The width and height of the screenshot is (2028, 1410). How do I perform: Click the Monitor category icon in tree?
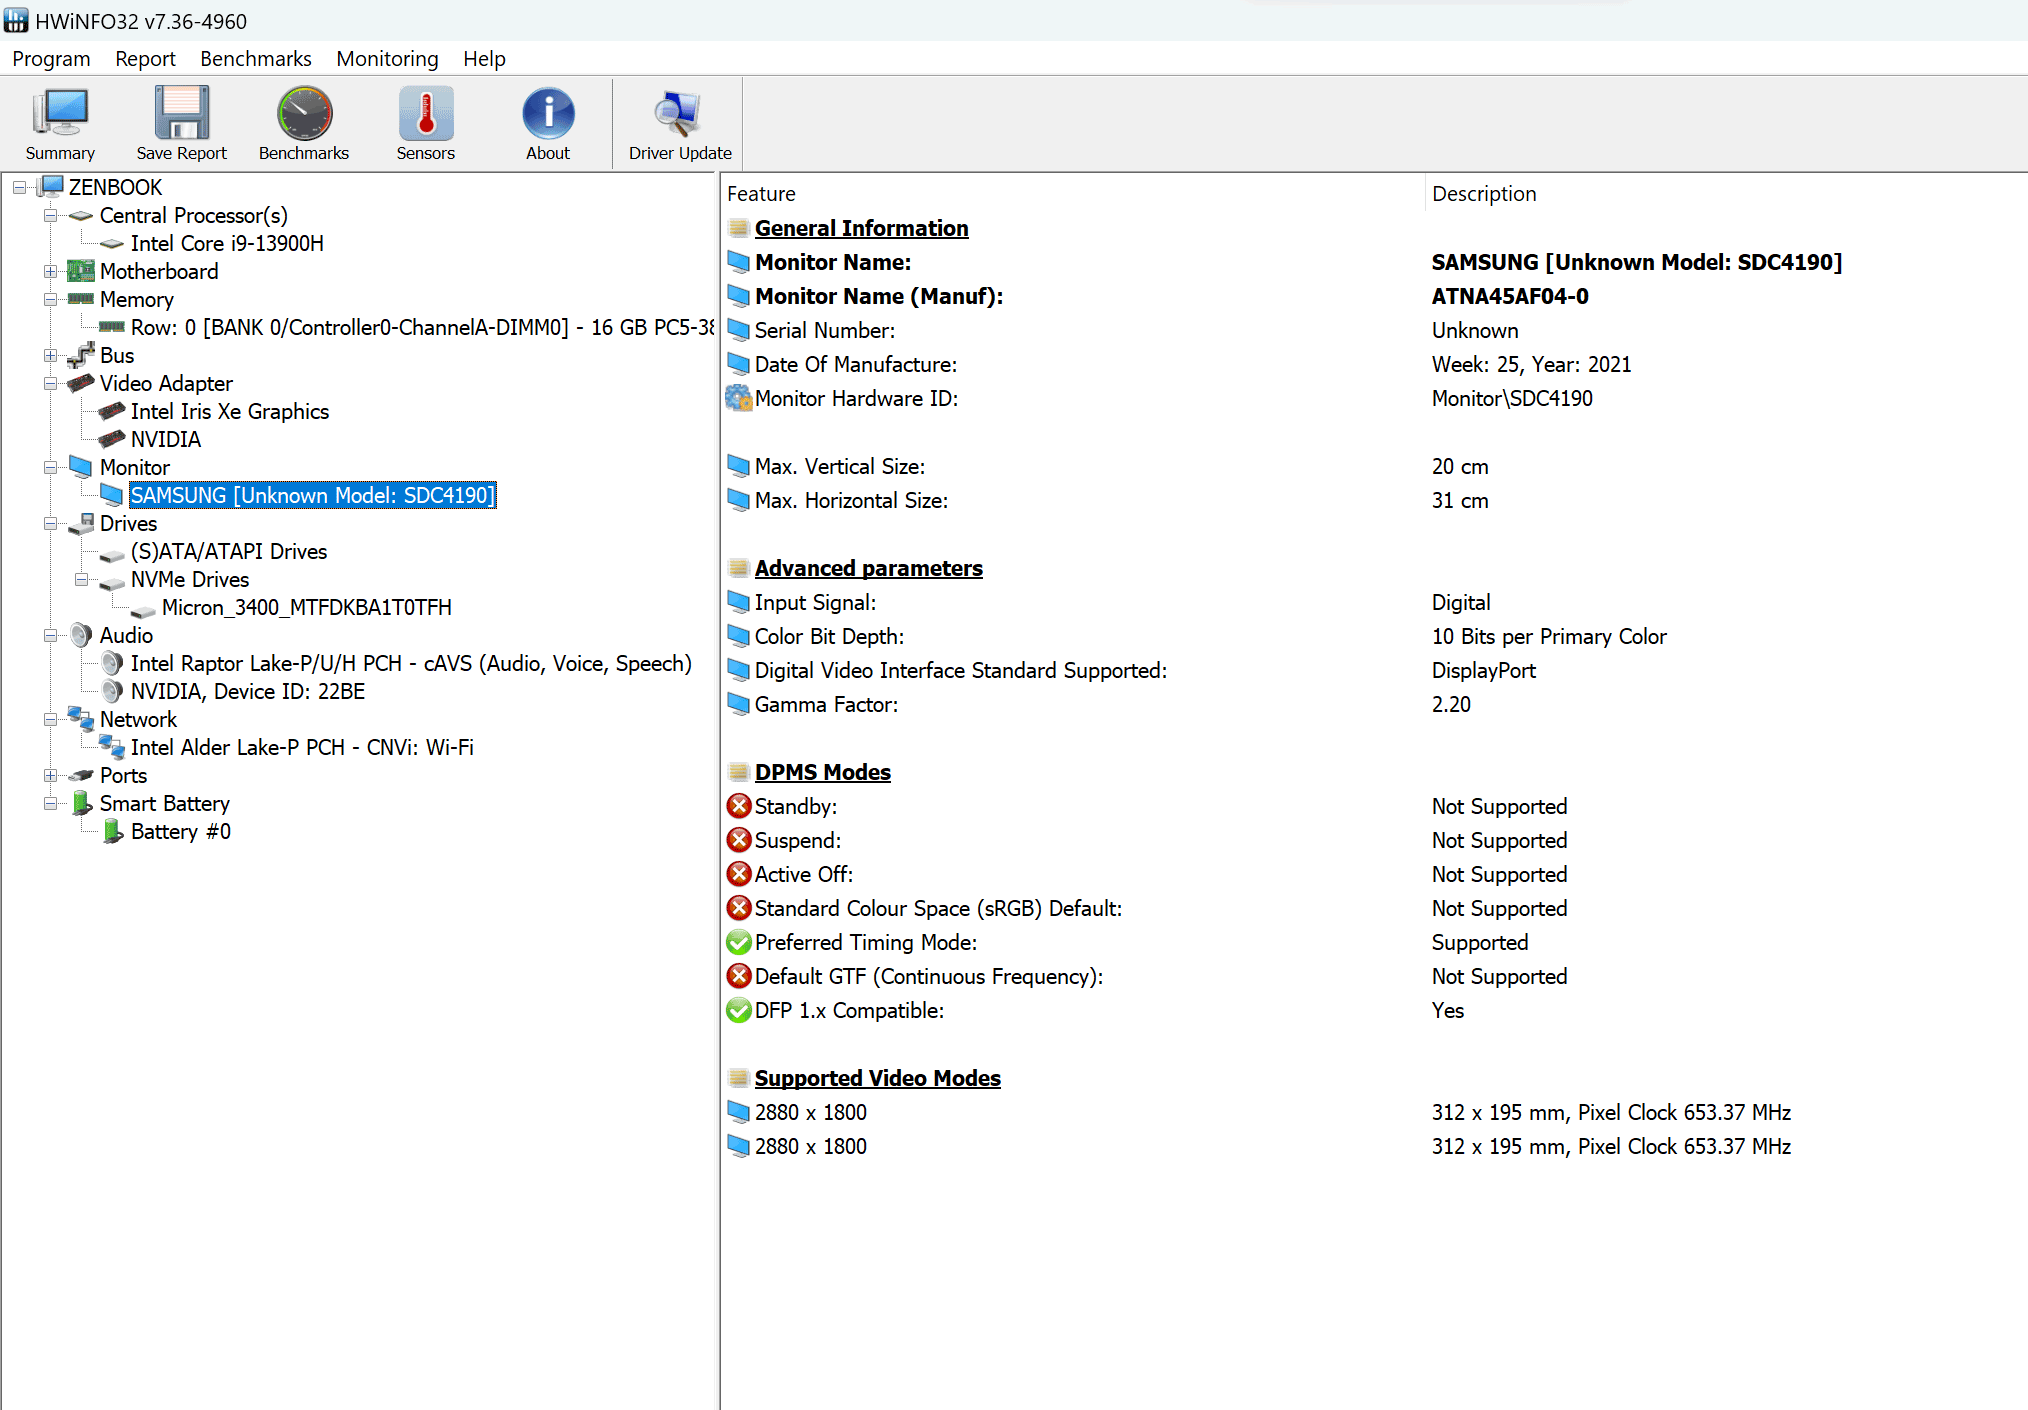(x=80, y=467)
